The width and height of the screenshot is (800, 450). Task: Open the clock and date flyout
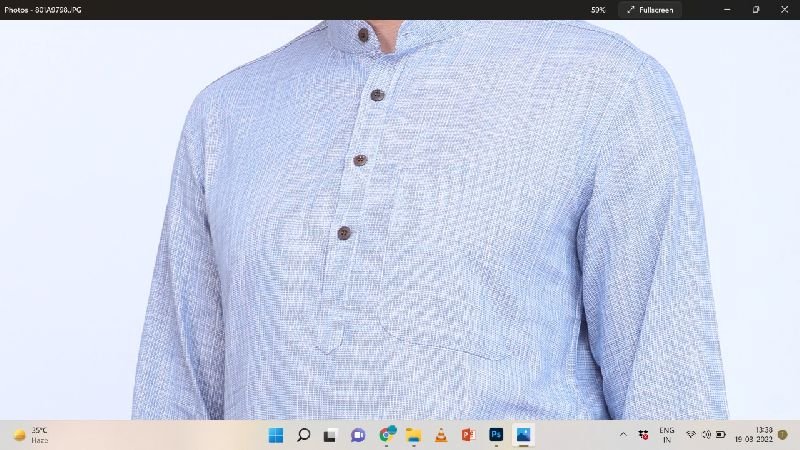[x=763, y=435]
